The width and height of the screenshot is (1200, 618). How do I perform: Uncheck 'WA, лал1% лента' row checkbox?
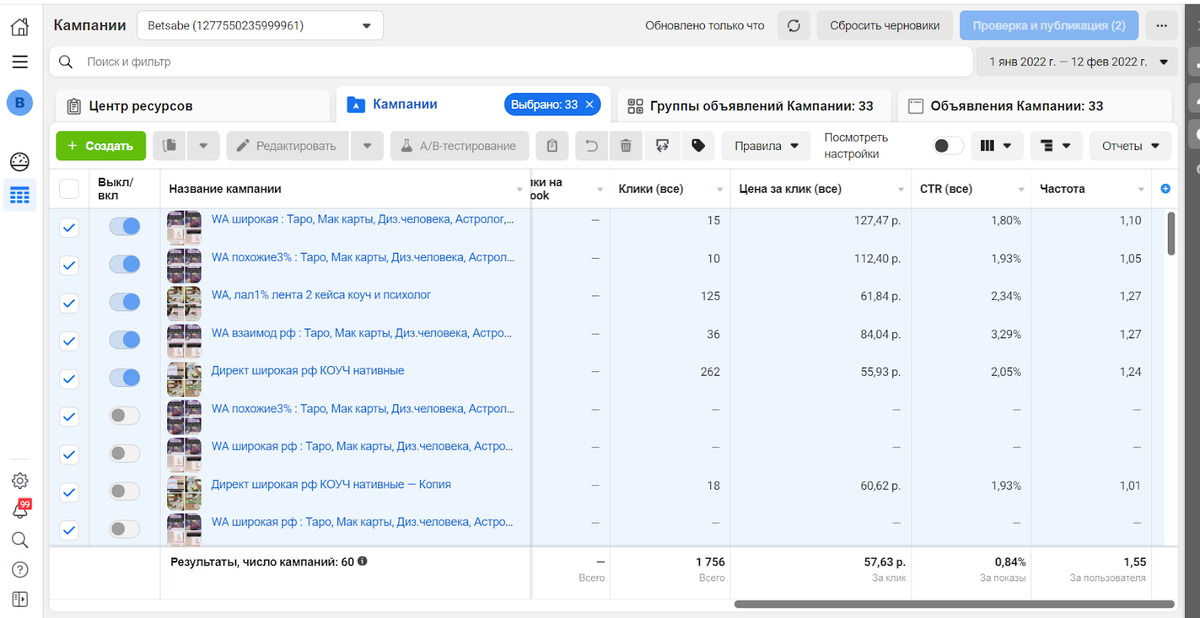pyautogui.click(x=69, y=303)
